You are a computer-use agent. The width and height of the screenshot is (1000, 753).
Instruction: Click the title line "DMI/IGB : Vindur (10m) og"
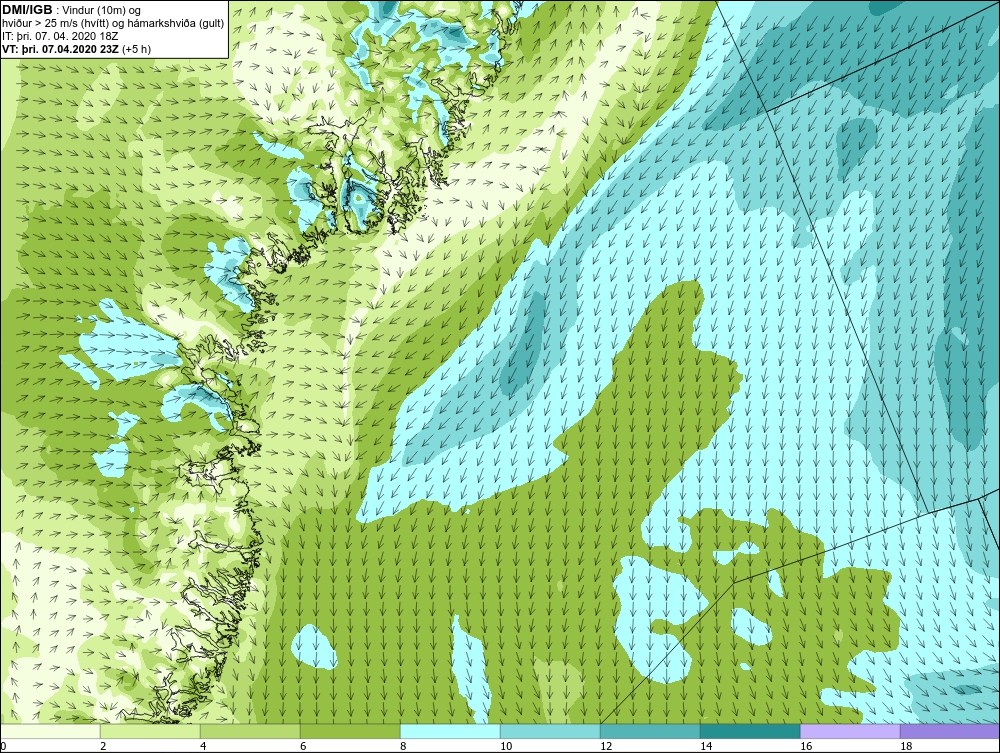(x=71, y=10)
